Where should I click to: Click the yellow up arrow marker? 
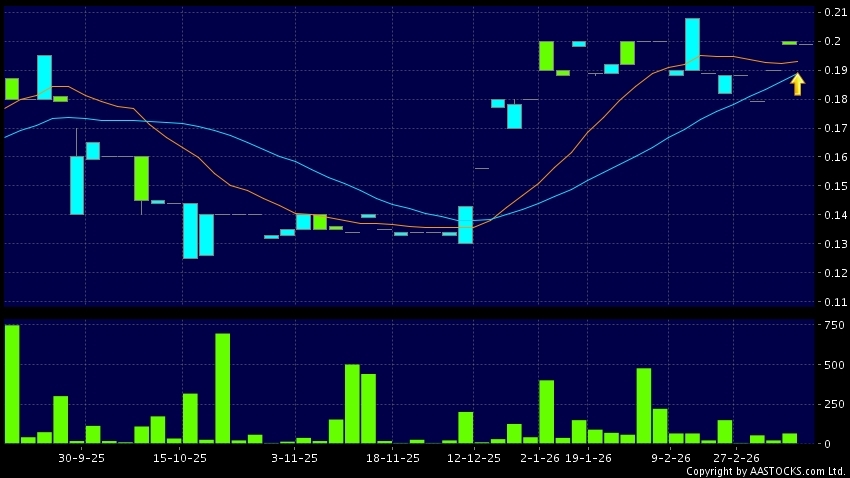click(797, 84)
